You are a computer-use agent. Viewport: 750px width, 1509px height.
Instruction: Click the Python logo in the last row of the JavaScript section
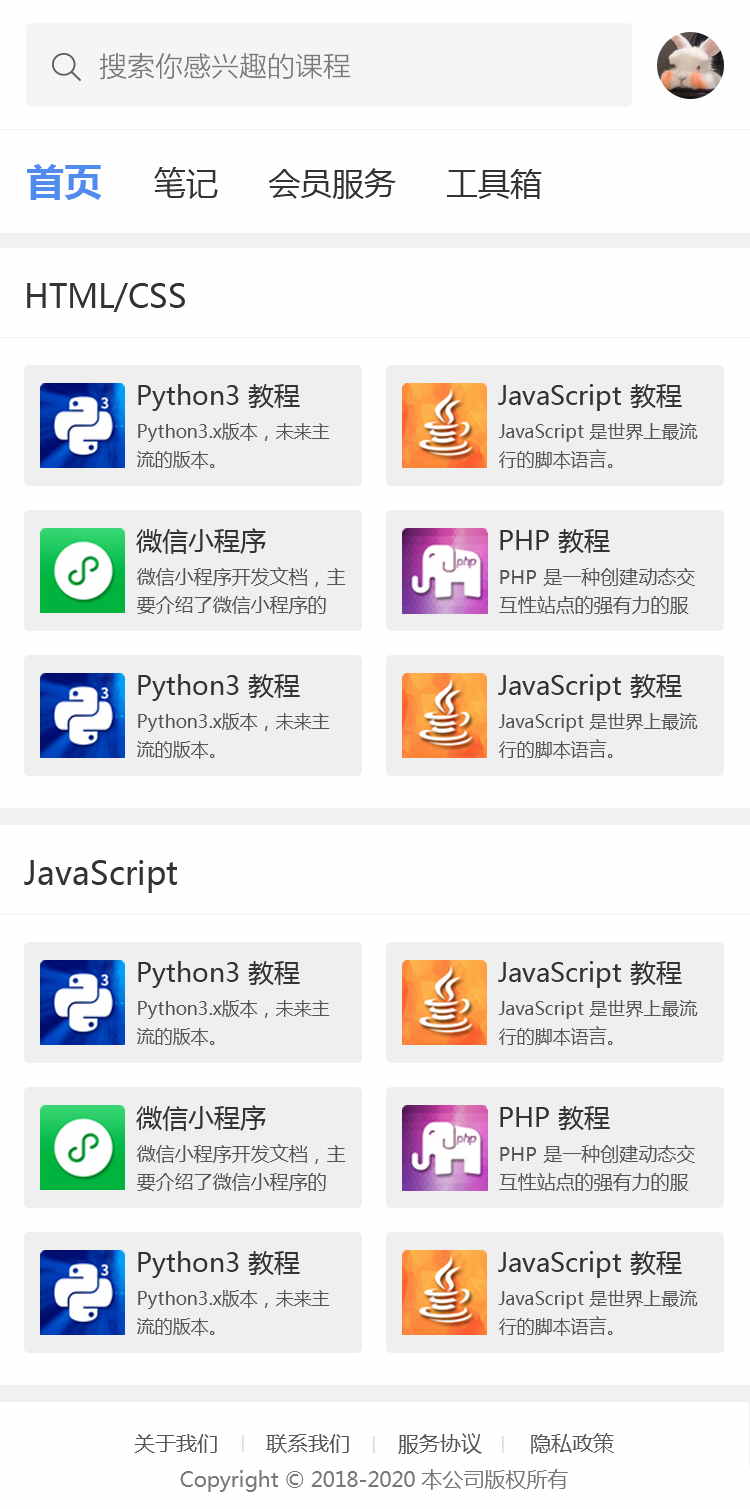coord(82,1292)
